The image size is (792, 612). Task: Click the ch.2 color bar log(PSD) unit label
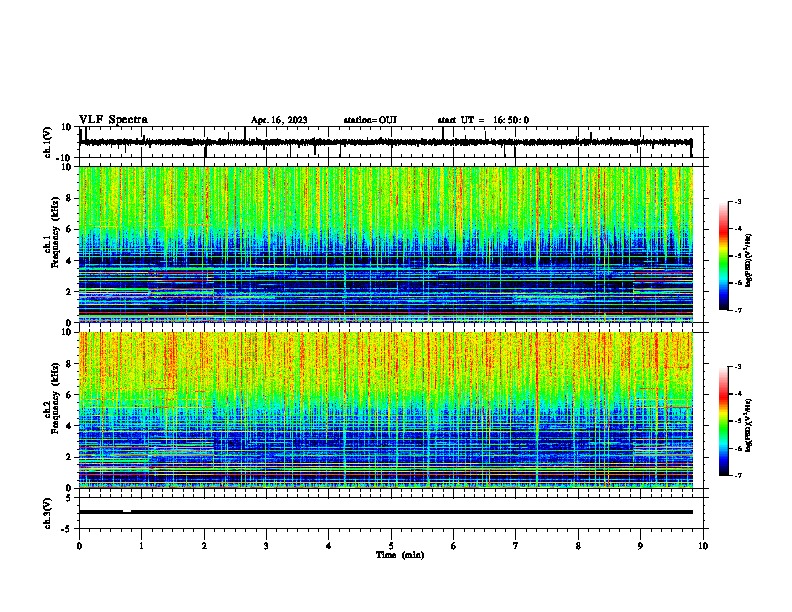(748, 425)
